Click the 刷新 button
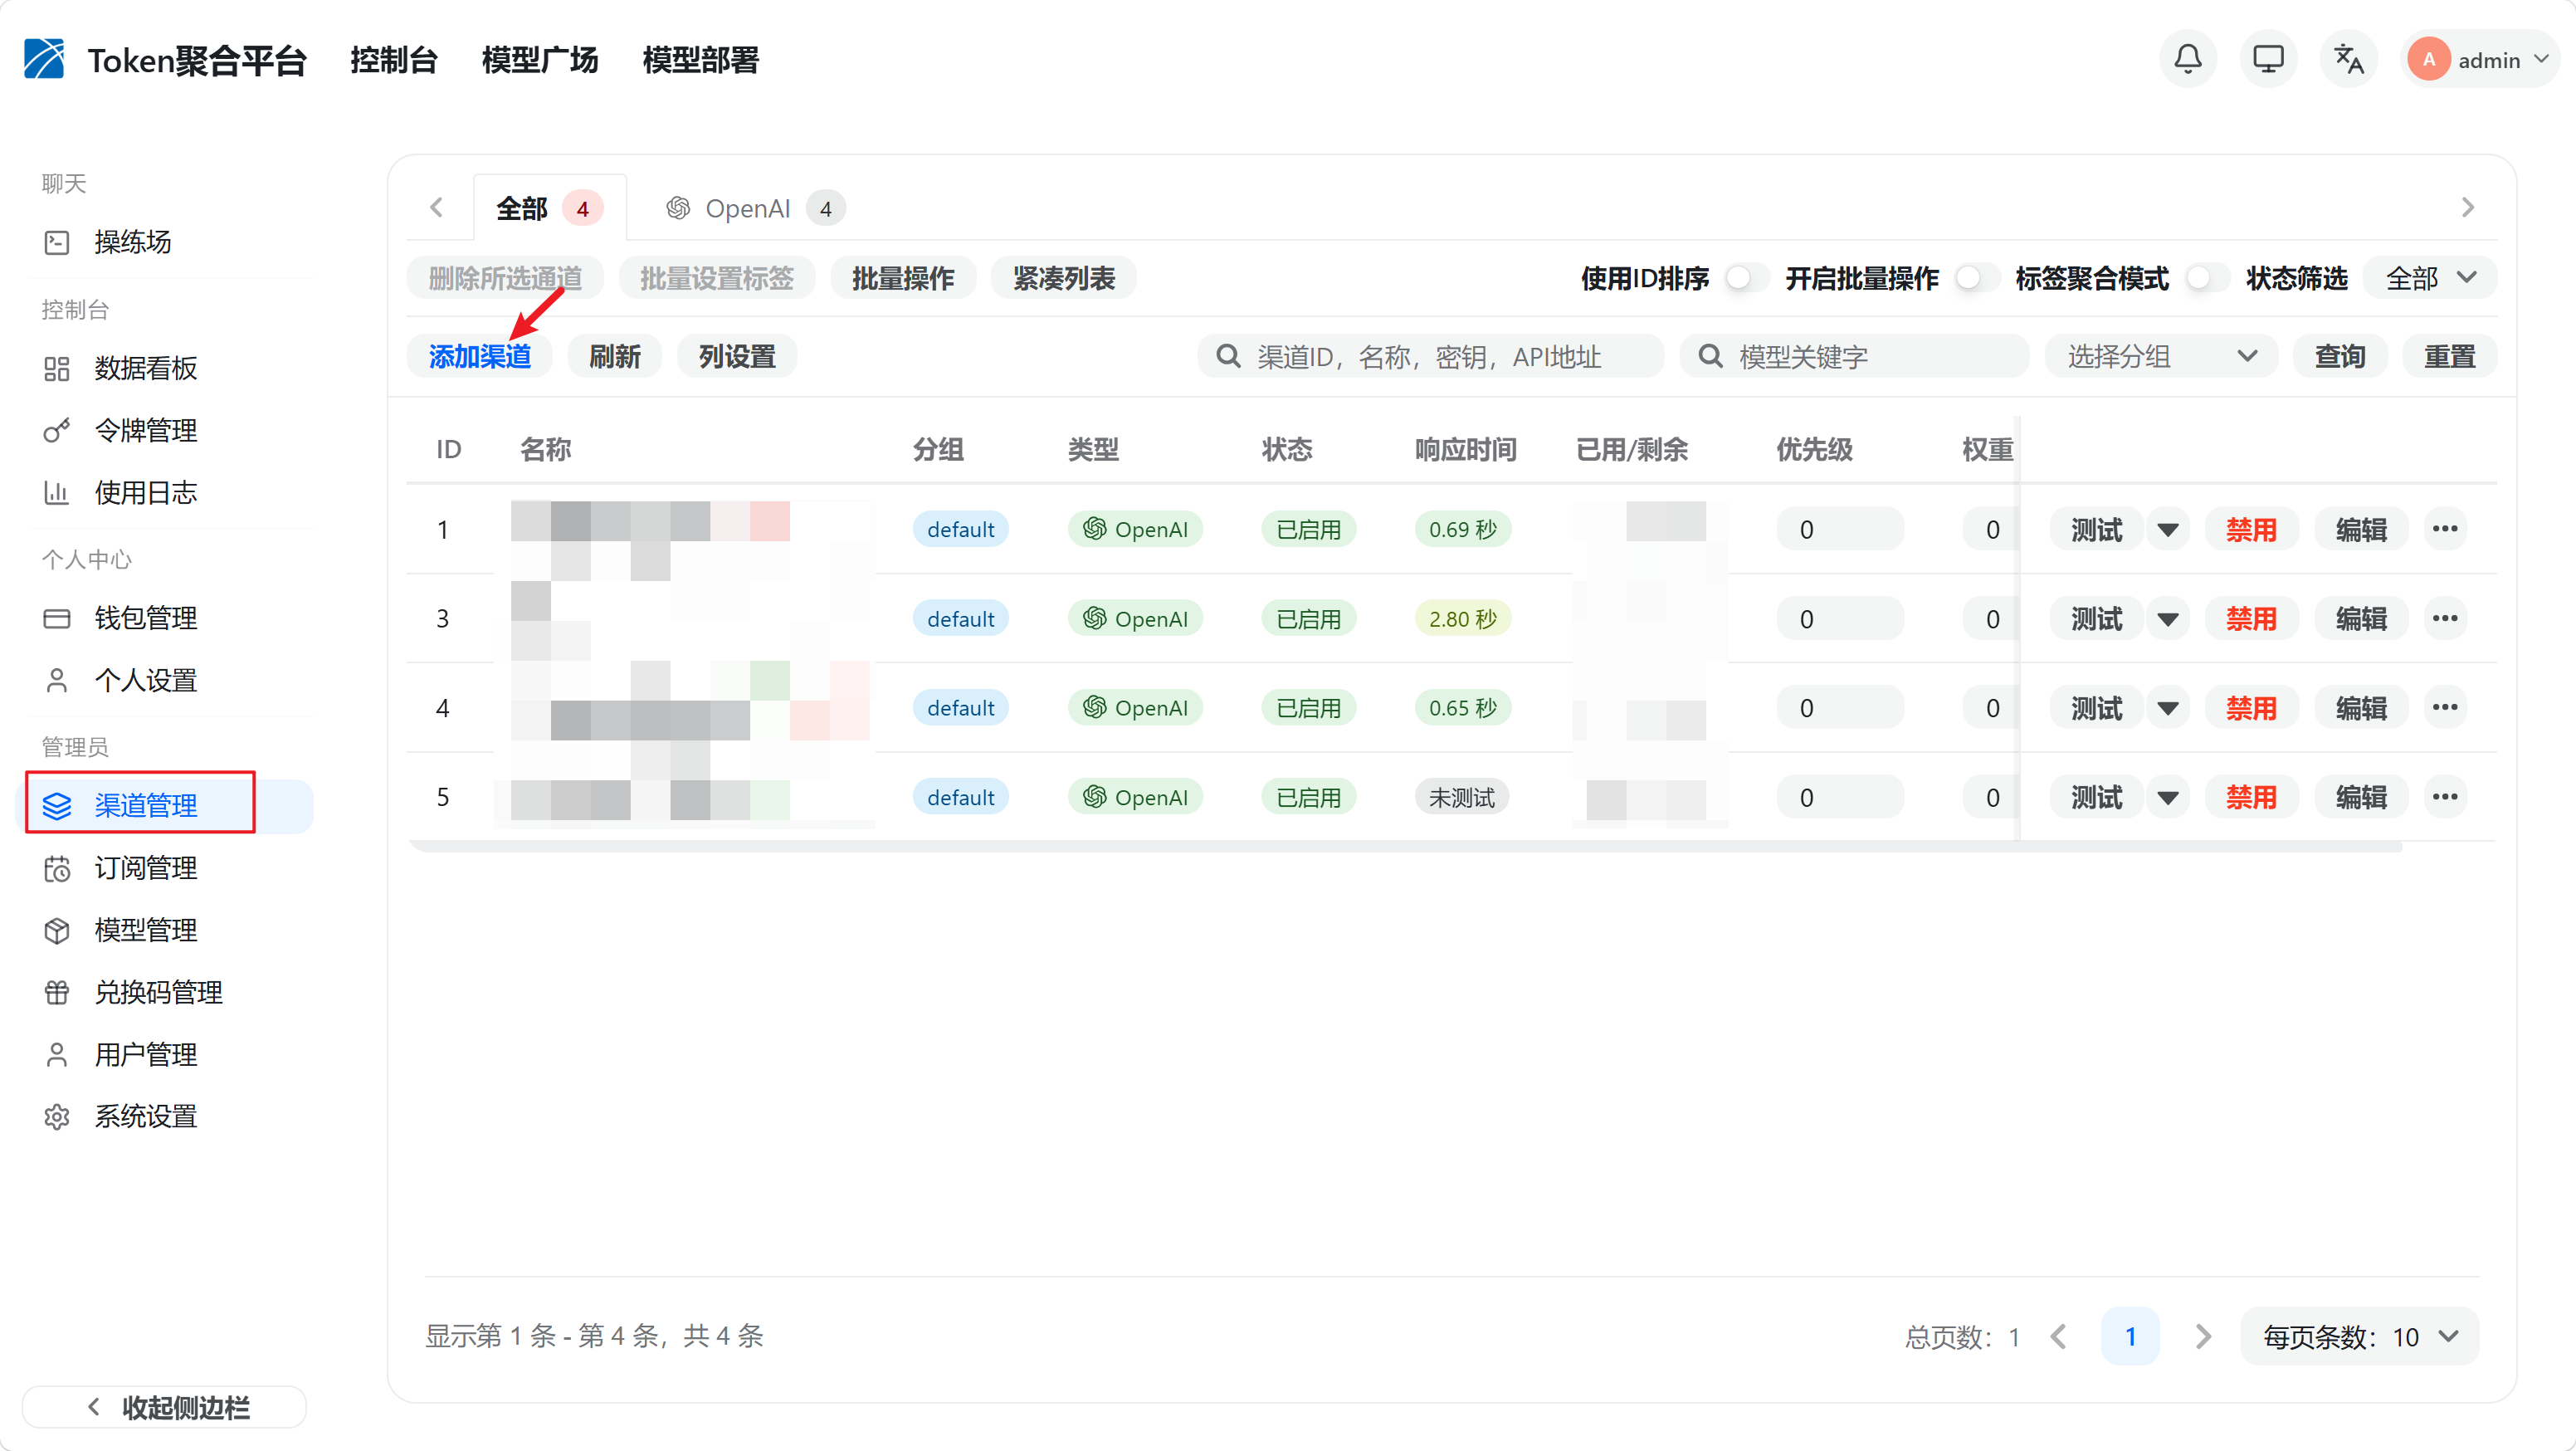Image resolution: width=2576 pixels, height=1451 pixels. point(614,356)
